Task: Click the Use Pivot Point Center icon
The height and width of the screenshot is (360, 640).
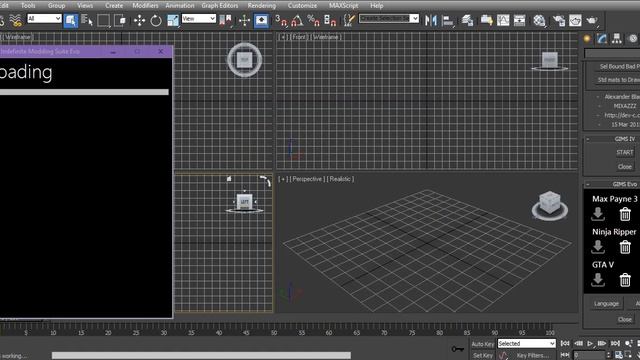Action: point(225,20)
